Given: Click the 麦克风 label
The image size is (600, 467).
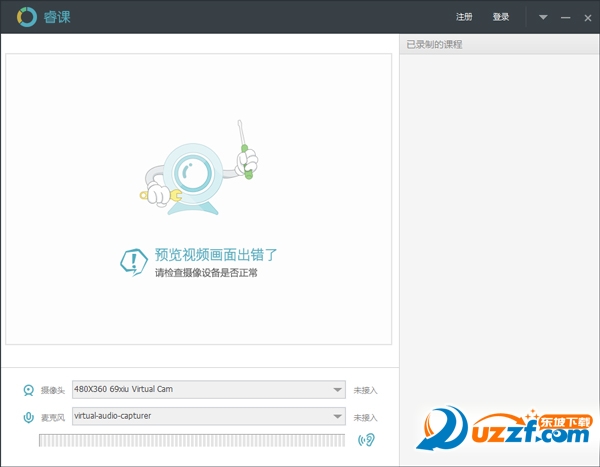Looking at the screenshot, I should (x=53, y=418).
